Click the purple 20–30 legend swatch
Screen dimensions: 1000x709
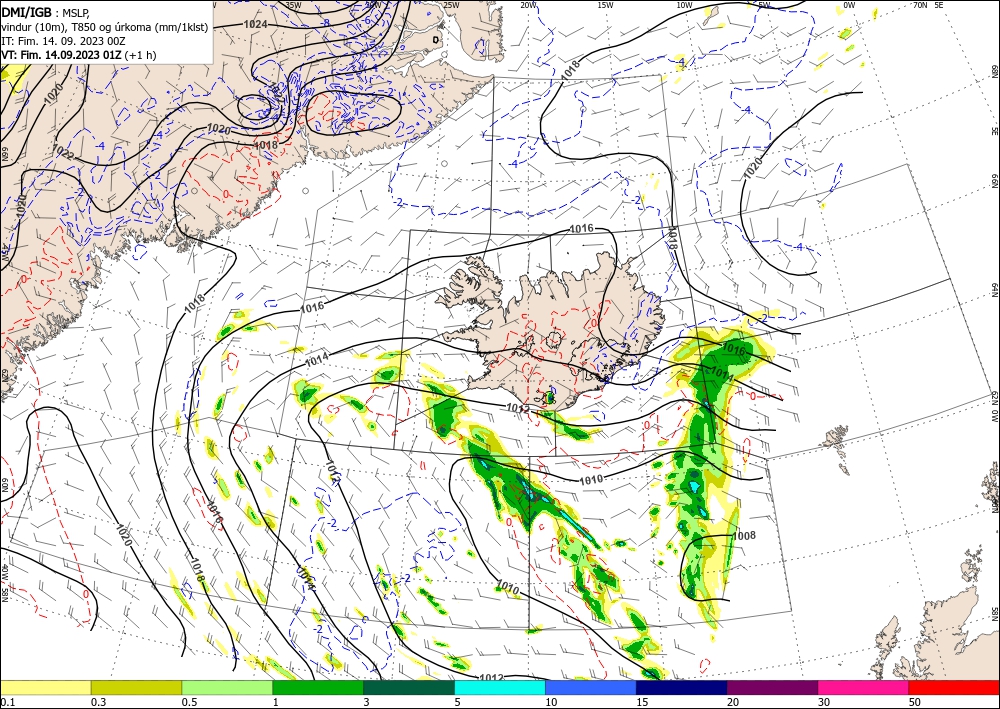pyautogui.click(x=772, y=687)
